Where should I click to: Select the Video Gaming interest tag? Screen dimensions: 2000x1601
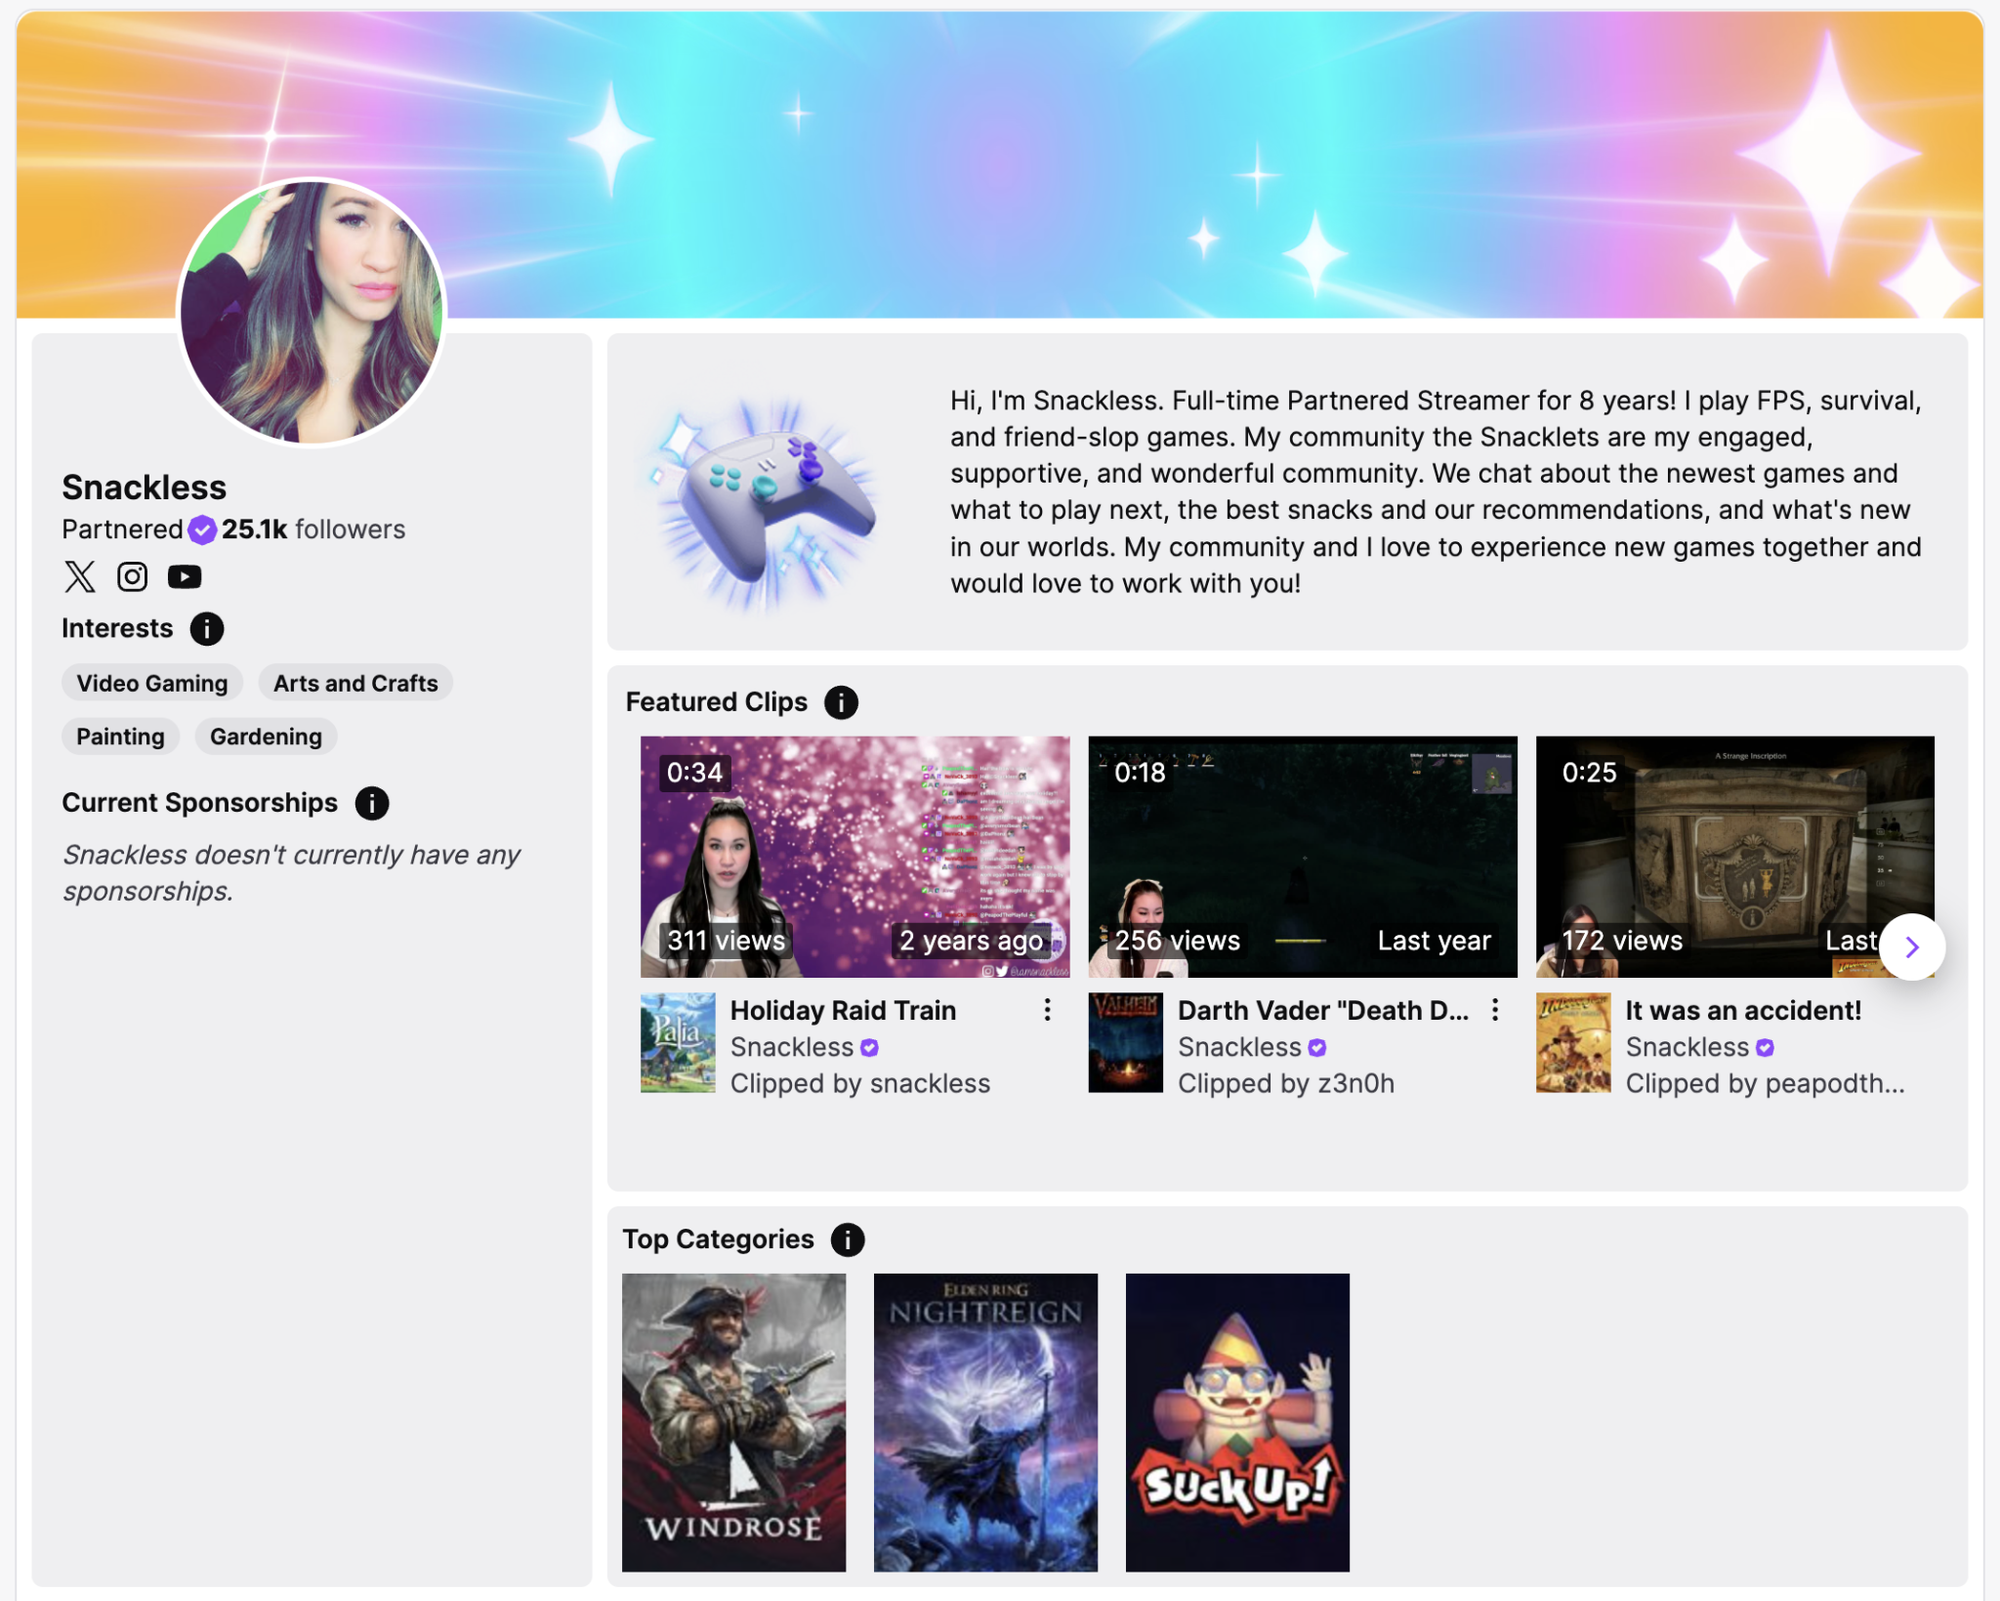click(152, 683)
